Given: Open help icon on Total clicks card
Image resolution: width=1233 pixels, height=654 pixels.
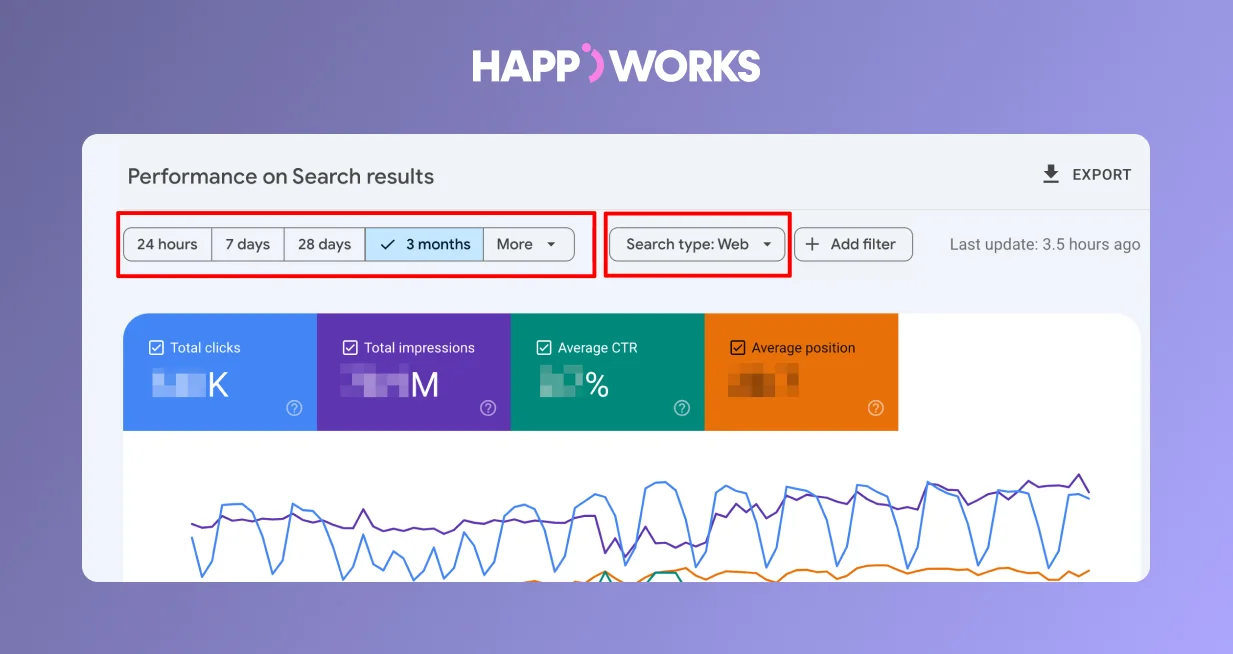Looking at the screenshot, I should [294, 408].
